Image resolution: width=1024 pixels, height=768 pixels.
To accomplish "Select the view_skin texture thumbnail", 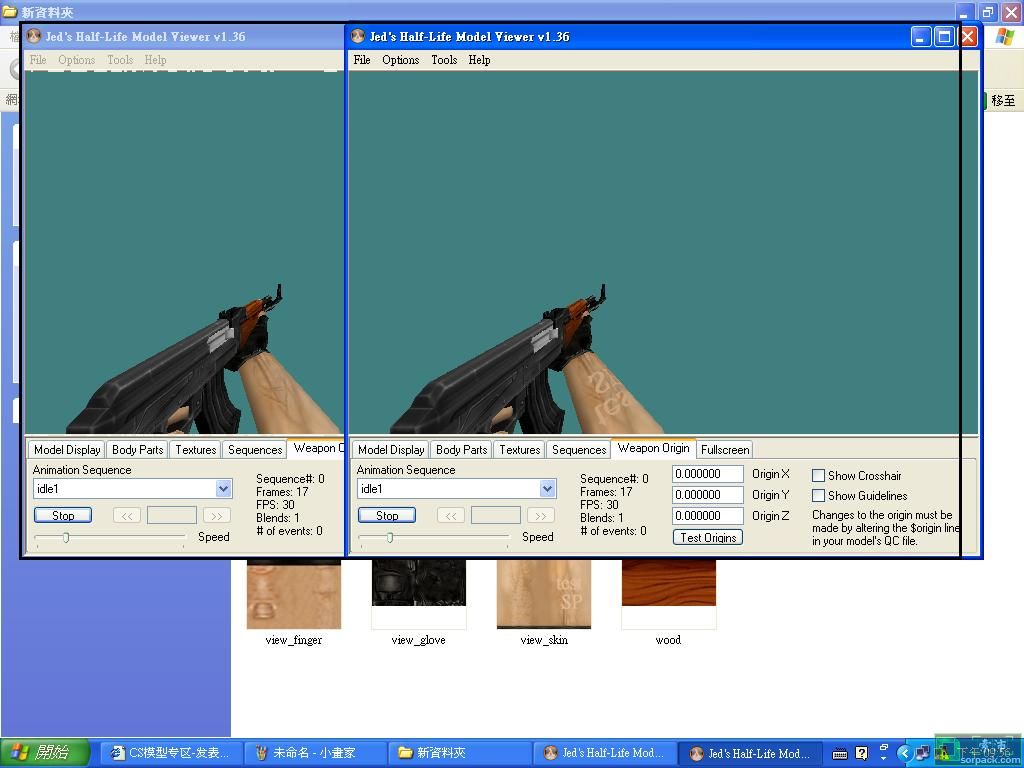I will pyautogui.click(x=544, y=594).
